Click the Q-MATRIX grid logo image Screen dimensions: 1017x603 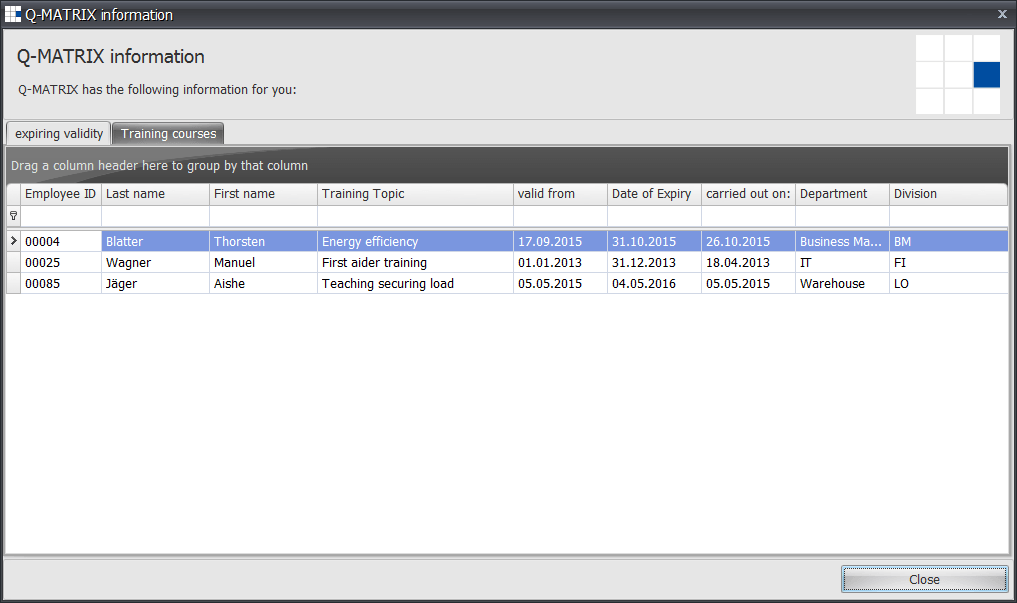pyautogui.click(x=957, y=74)
